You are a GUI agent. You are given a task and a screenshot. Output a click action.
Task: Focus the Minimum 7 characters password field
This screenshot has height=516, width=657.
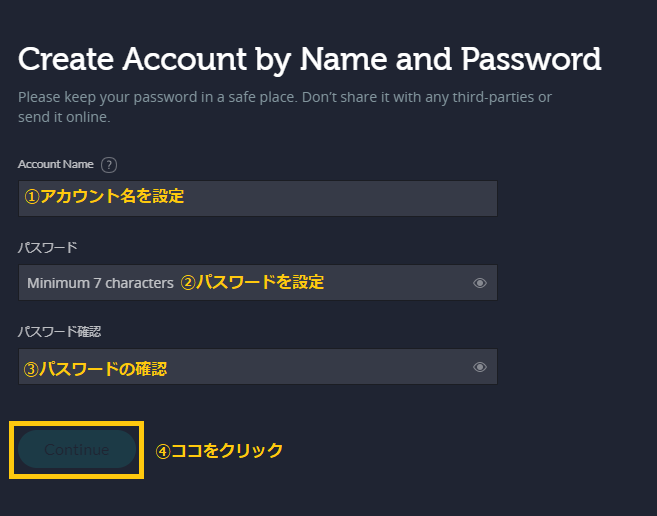[x=258, y=283]
